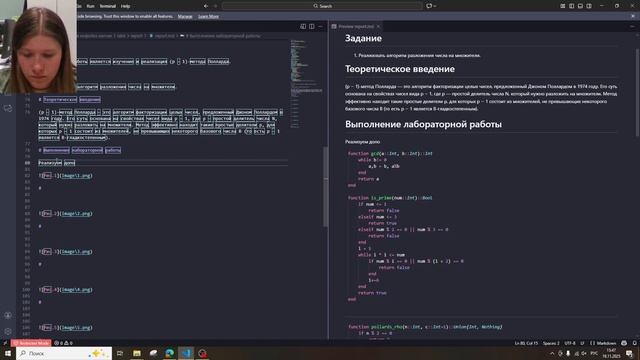Open the Accounts icon in activity bar

(8, 315)
